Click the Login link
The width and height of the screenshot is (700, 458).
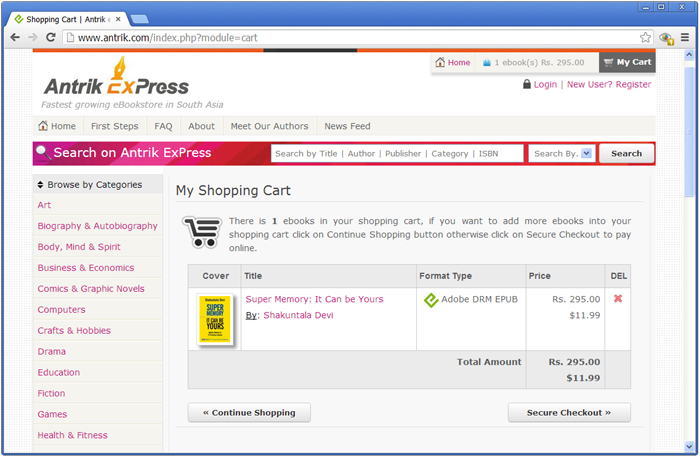545,84
